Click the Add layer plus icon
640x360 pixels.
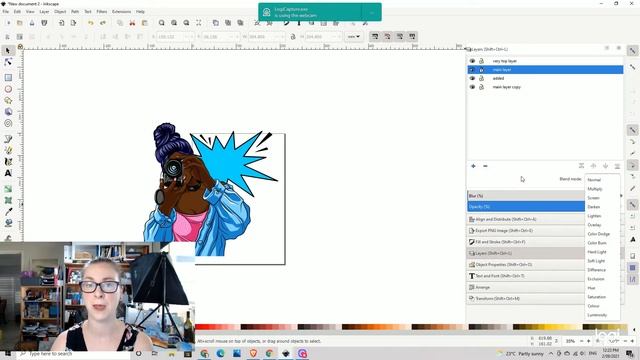click(473, 166)
